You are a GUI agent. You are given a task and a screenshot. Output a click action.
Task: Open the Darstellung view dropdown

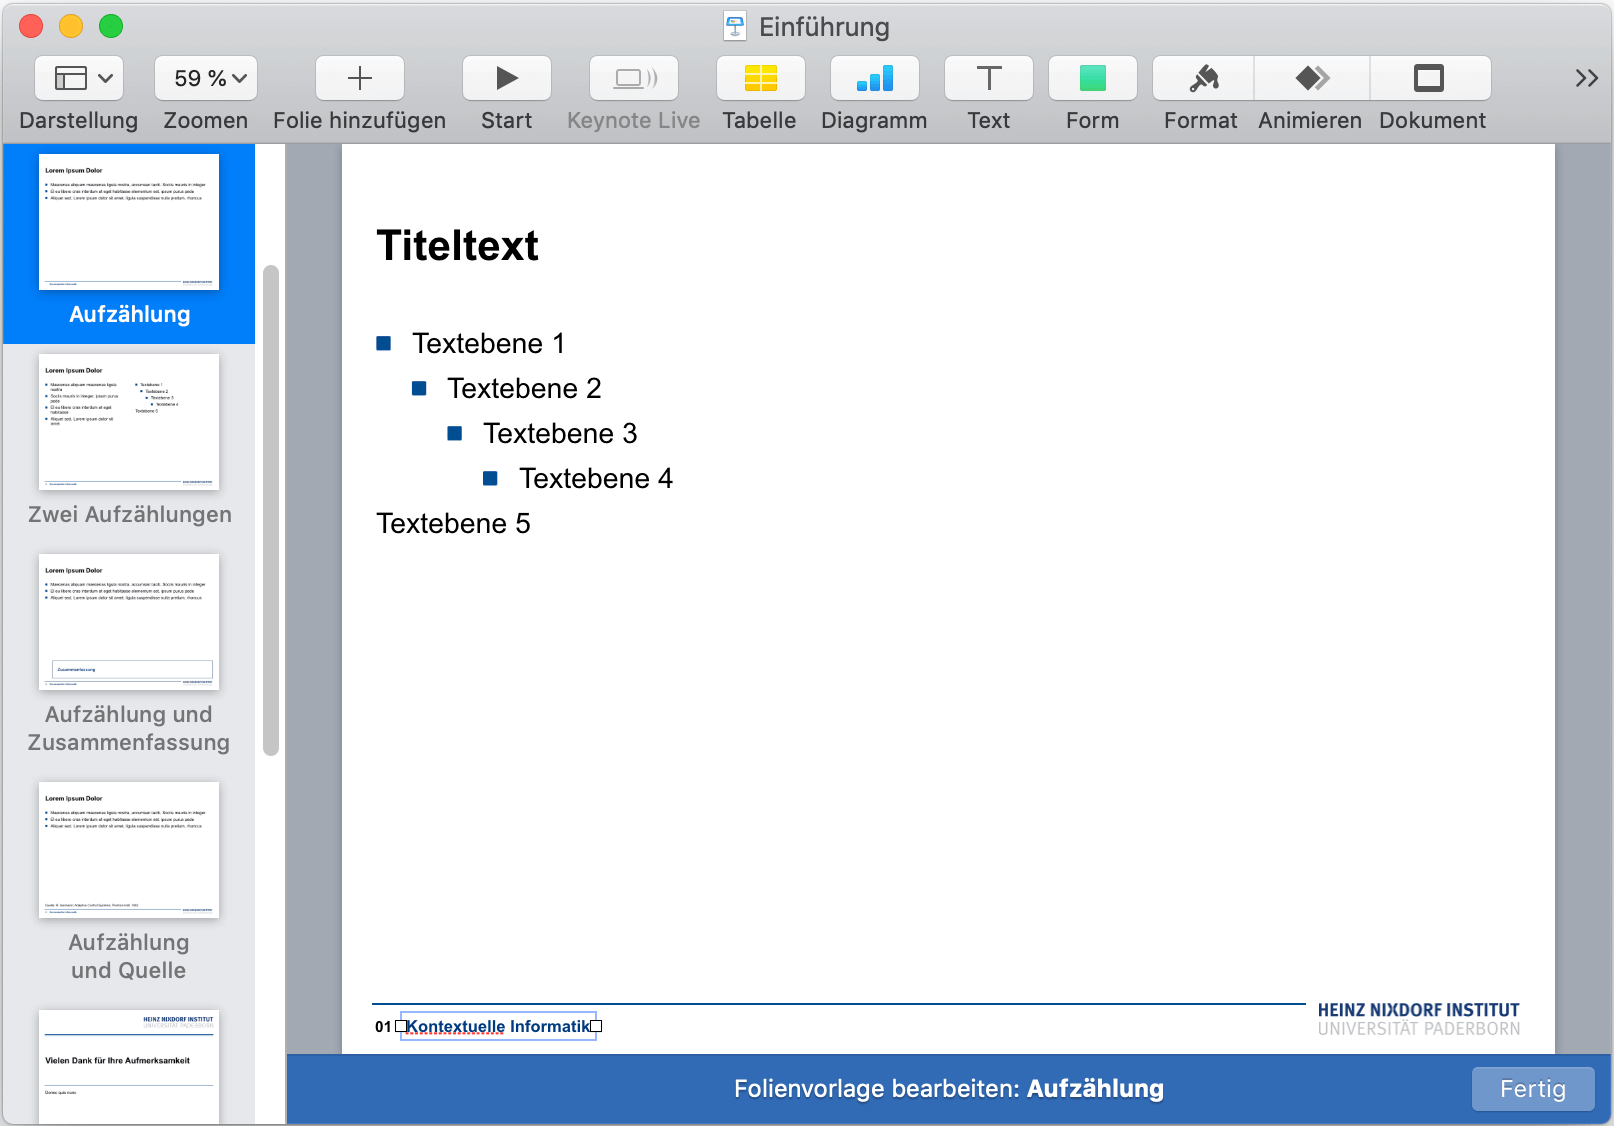79,78
